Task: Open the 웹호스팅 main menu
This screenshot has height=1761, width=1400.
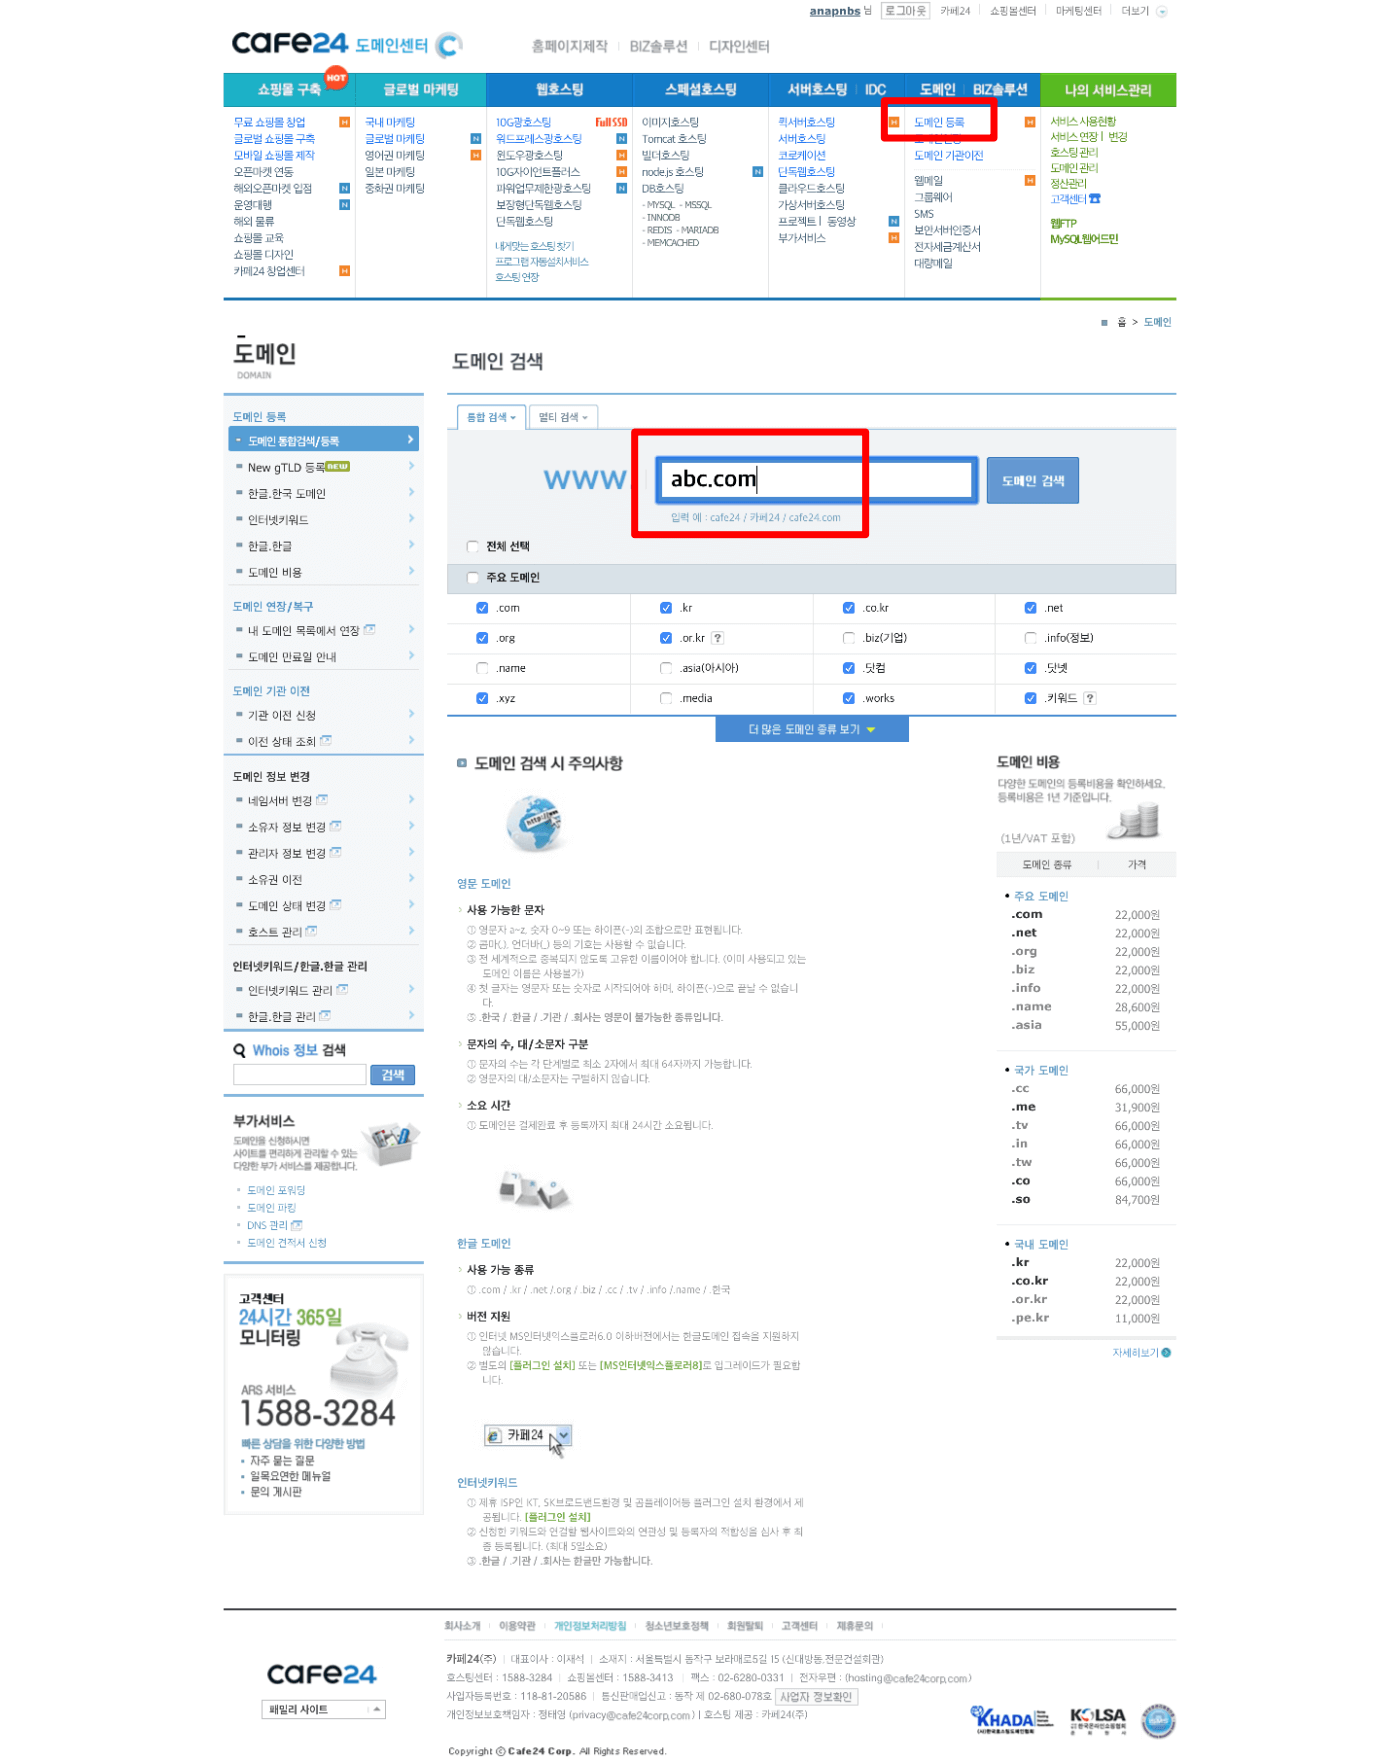Action: pyautogui.click(x=559, y=90)
